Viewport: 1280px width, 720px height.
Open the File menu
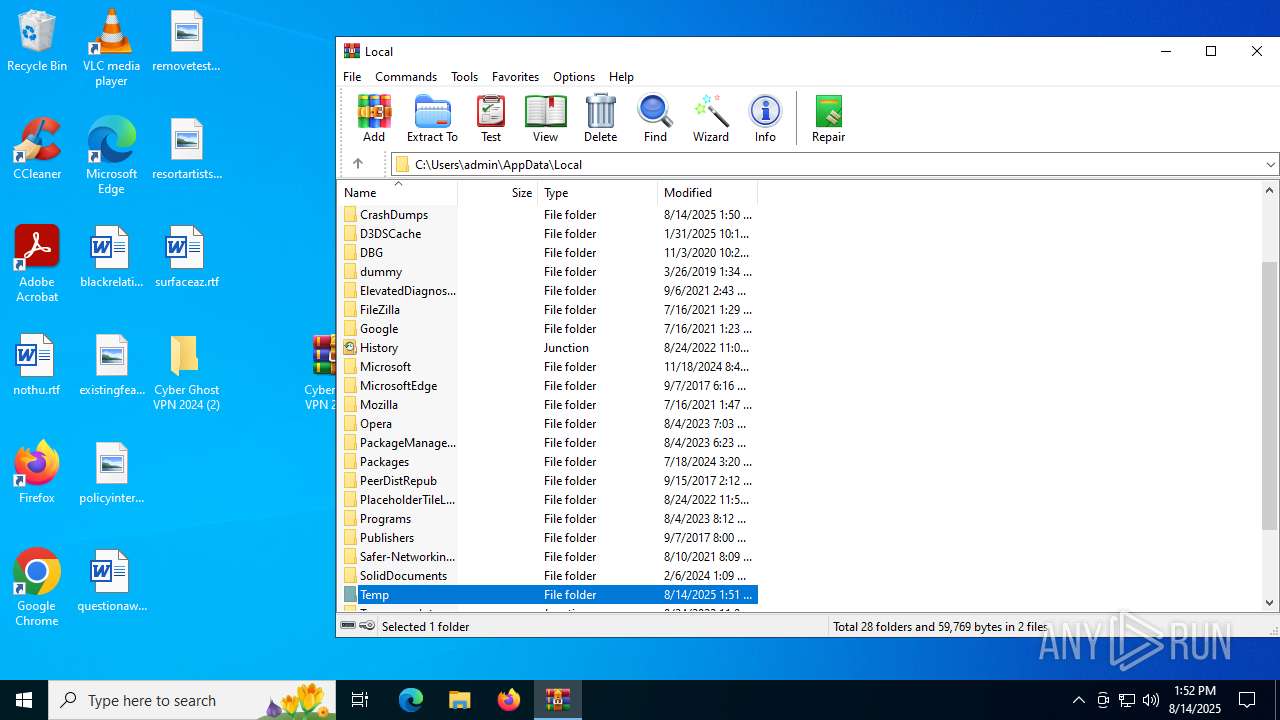pos(352,77)
